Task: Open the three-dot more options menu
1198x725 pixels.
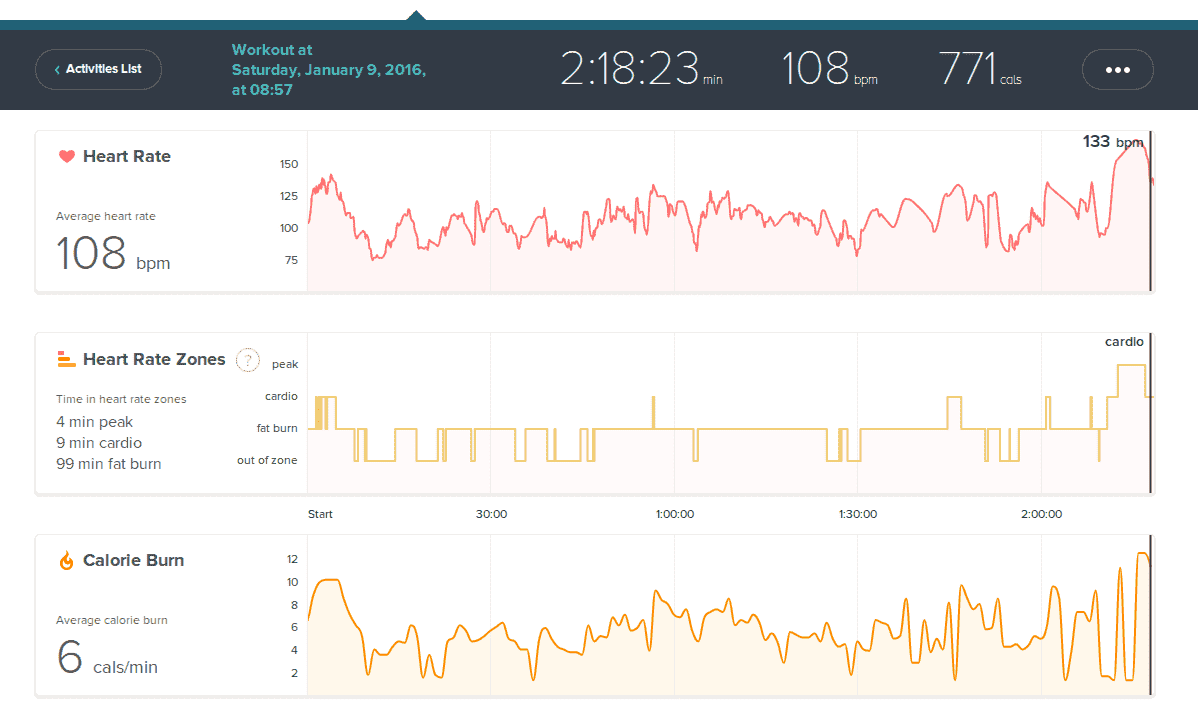Action: [x=1117, y=70]
